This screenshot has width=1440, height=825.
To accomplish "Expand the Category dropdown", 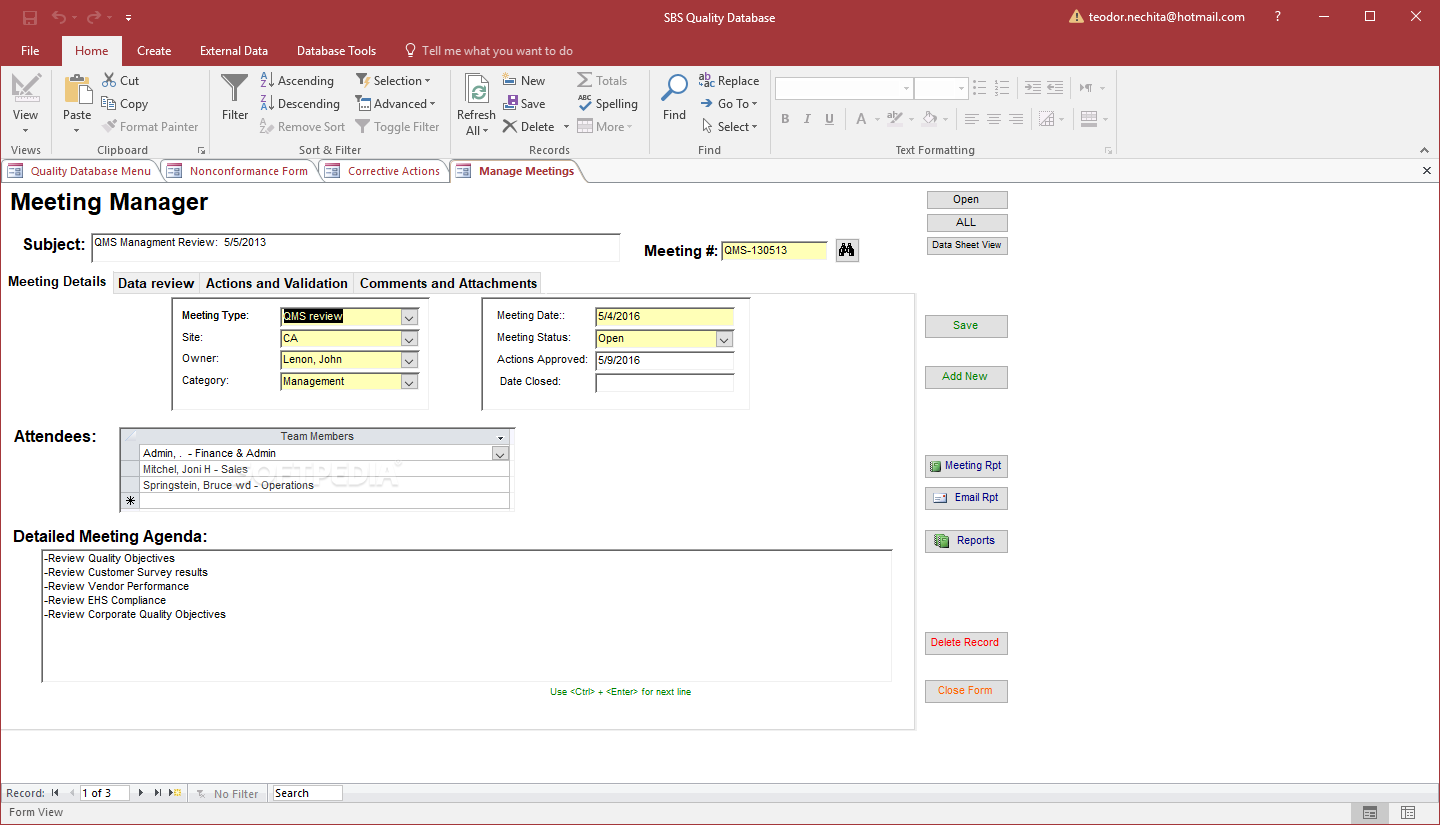I will click(409, 382).
